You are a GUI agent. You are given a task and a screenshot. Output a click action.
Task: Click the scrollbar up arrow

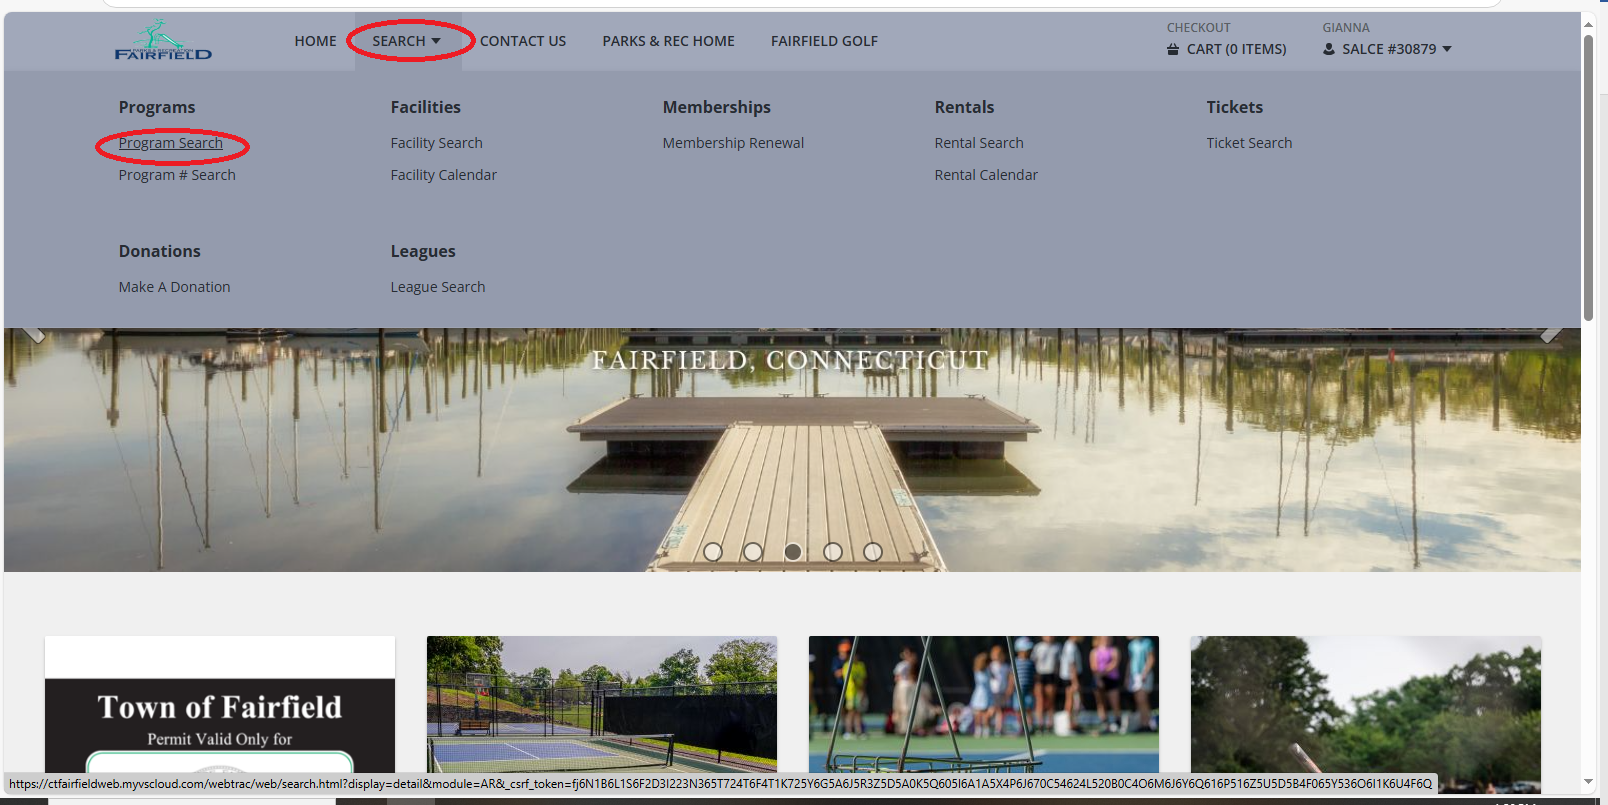tap(1588, 22)
